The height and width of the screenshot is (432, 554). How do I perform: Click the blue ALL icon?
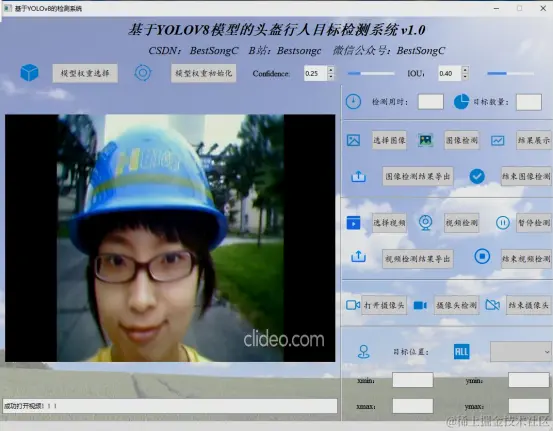click(461, 351)
